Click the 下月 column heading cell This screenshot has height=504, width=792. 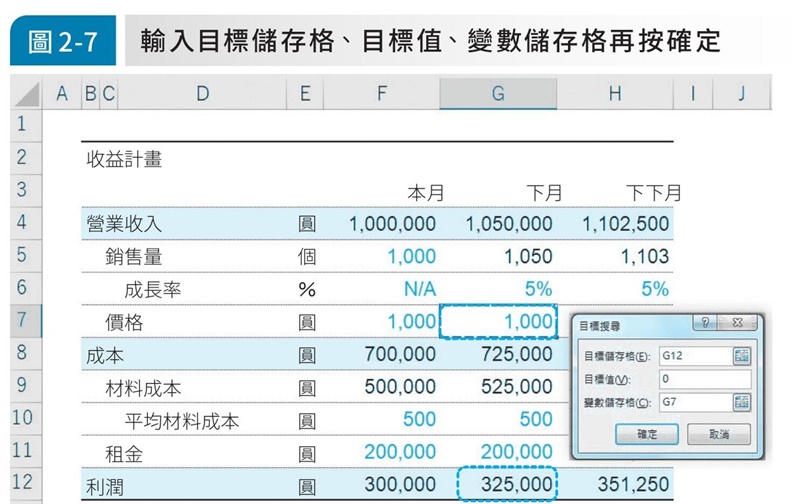544,193
